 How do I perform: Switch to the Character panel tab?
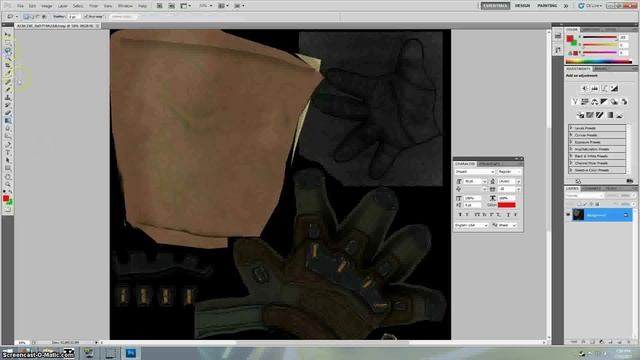(465, 164)
